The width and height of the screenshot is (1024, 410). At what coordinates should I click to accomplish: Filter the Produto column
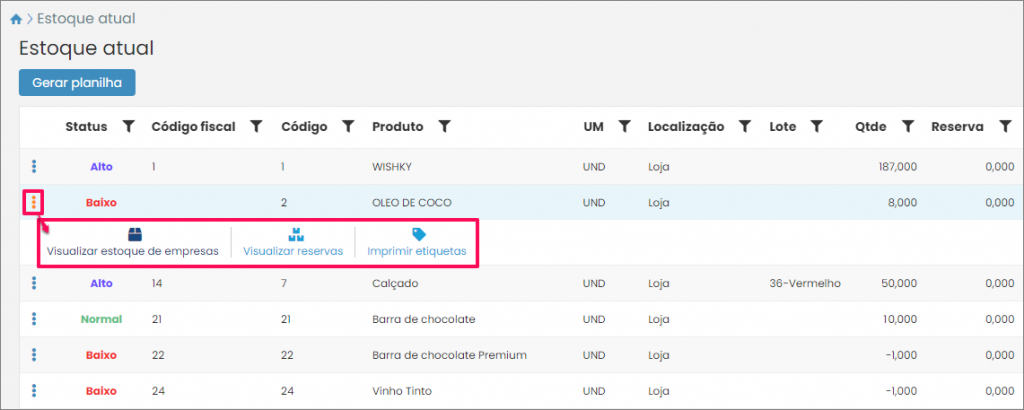pyautogui.click(x=445, y=127)
